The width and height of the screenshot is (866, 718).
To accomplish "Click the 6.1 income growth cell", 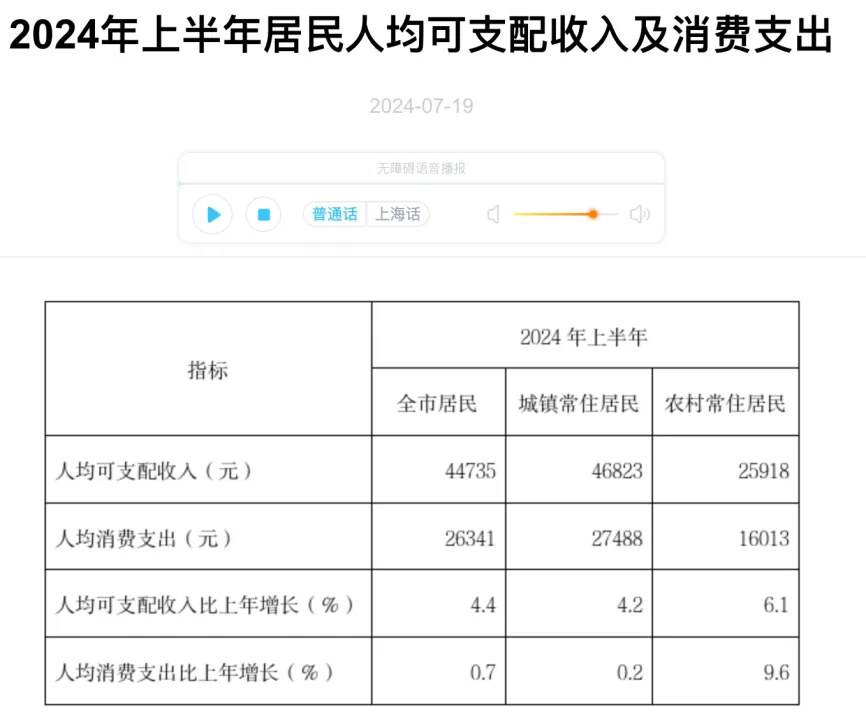I will (774, 605).
